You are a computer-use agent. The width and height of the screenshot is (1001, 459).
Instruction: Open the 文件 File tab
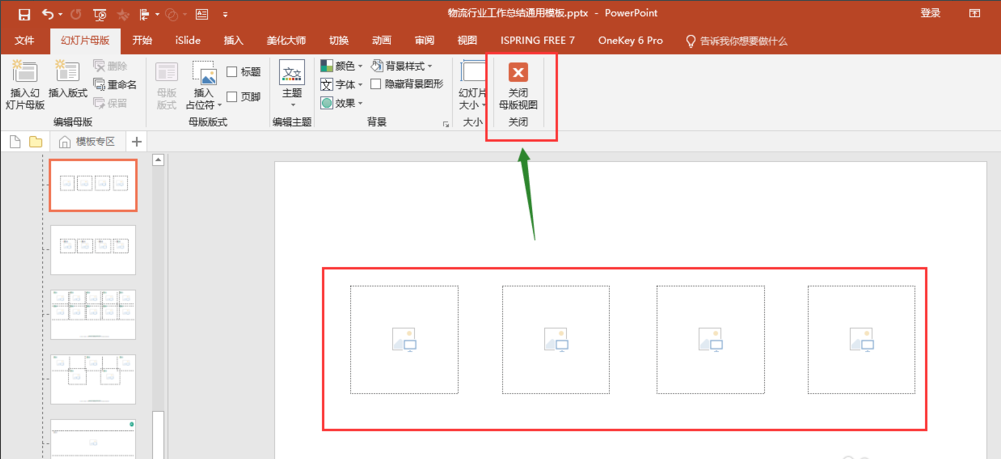pyautogui.click(x=24, y=41)
